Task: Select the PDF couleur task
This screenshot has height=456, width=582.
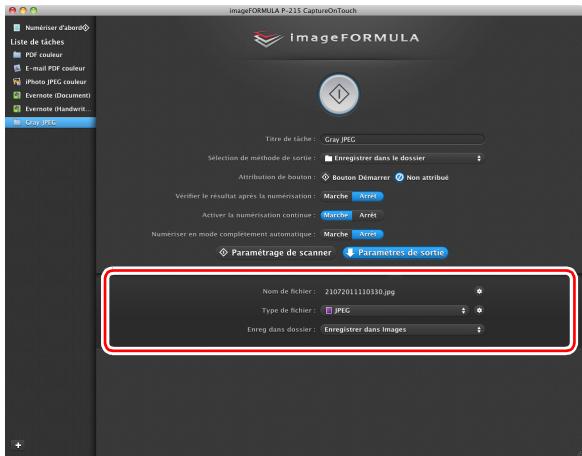Action: [x=50, y=55]
